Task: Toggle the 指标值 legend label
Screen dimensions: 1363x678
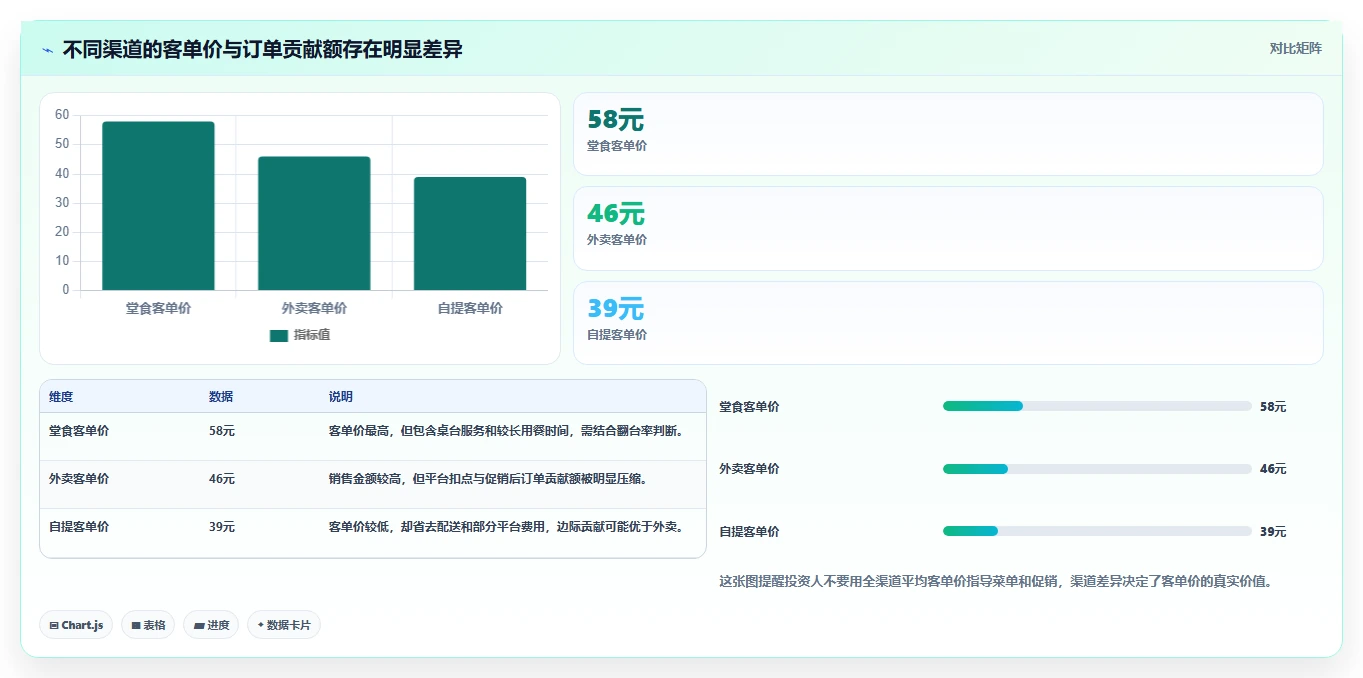Action: coord(312,335)
